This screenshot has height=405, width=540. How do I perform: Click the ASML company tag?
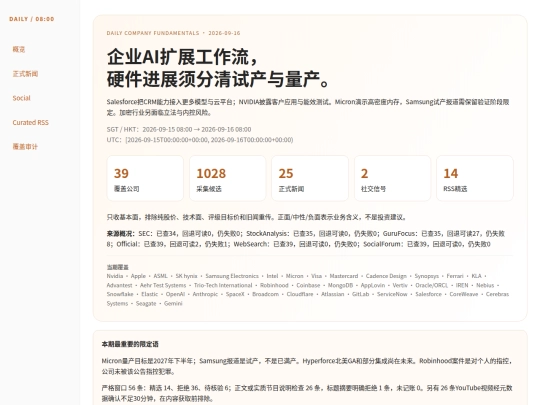click(160, 276)
